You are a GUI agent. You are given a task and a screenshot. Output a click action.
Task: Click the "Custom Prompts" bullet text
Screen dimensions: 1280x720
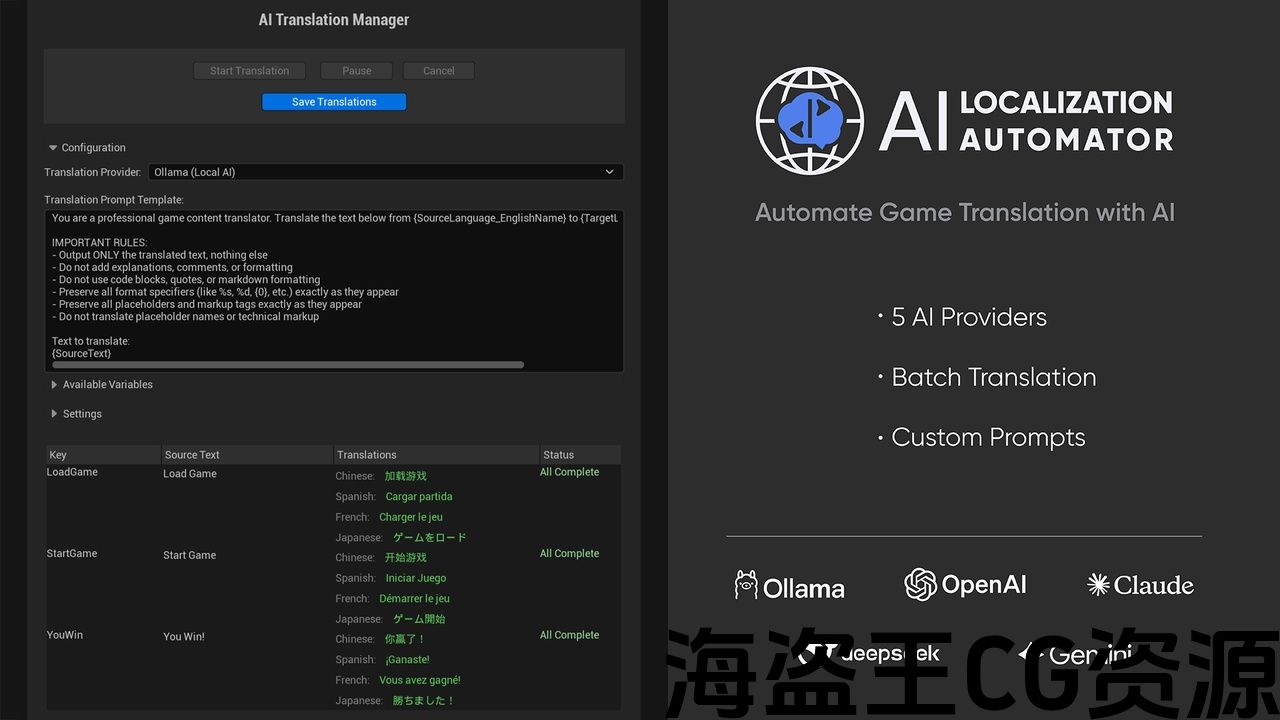point(988,438)
